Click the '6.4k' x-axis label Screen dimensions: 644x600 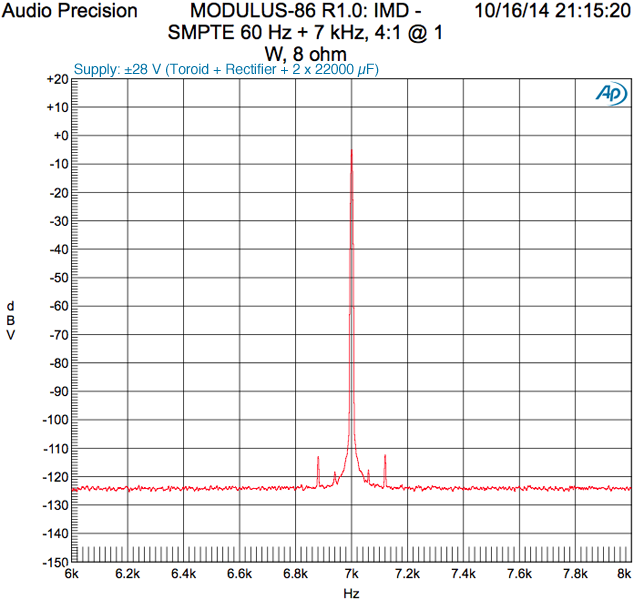[x=184, y=574]
